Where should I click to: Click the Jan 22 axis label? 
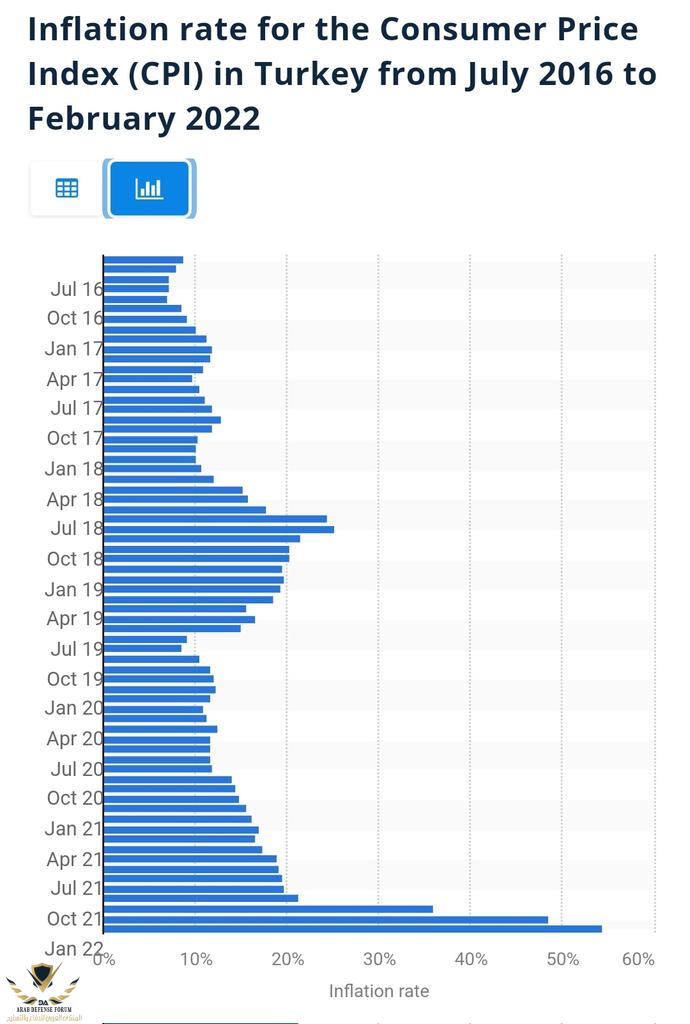tap(74, 948)
